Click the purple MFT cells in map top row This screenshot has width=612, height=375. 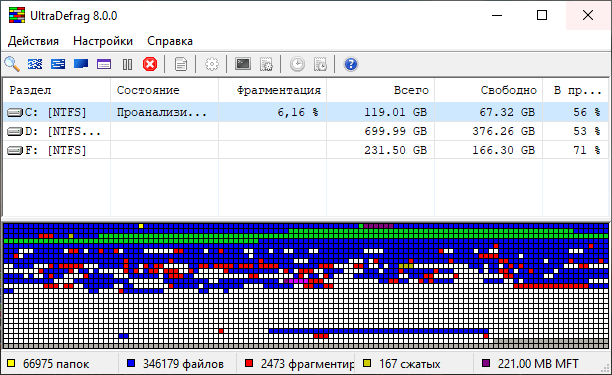[x=378, y=226]
